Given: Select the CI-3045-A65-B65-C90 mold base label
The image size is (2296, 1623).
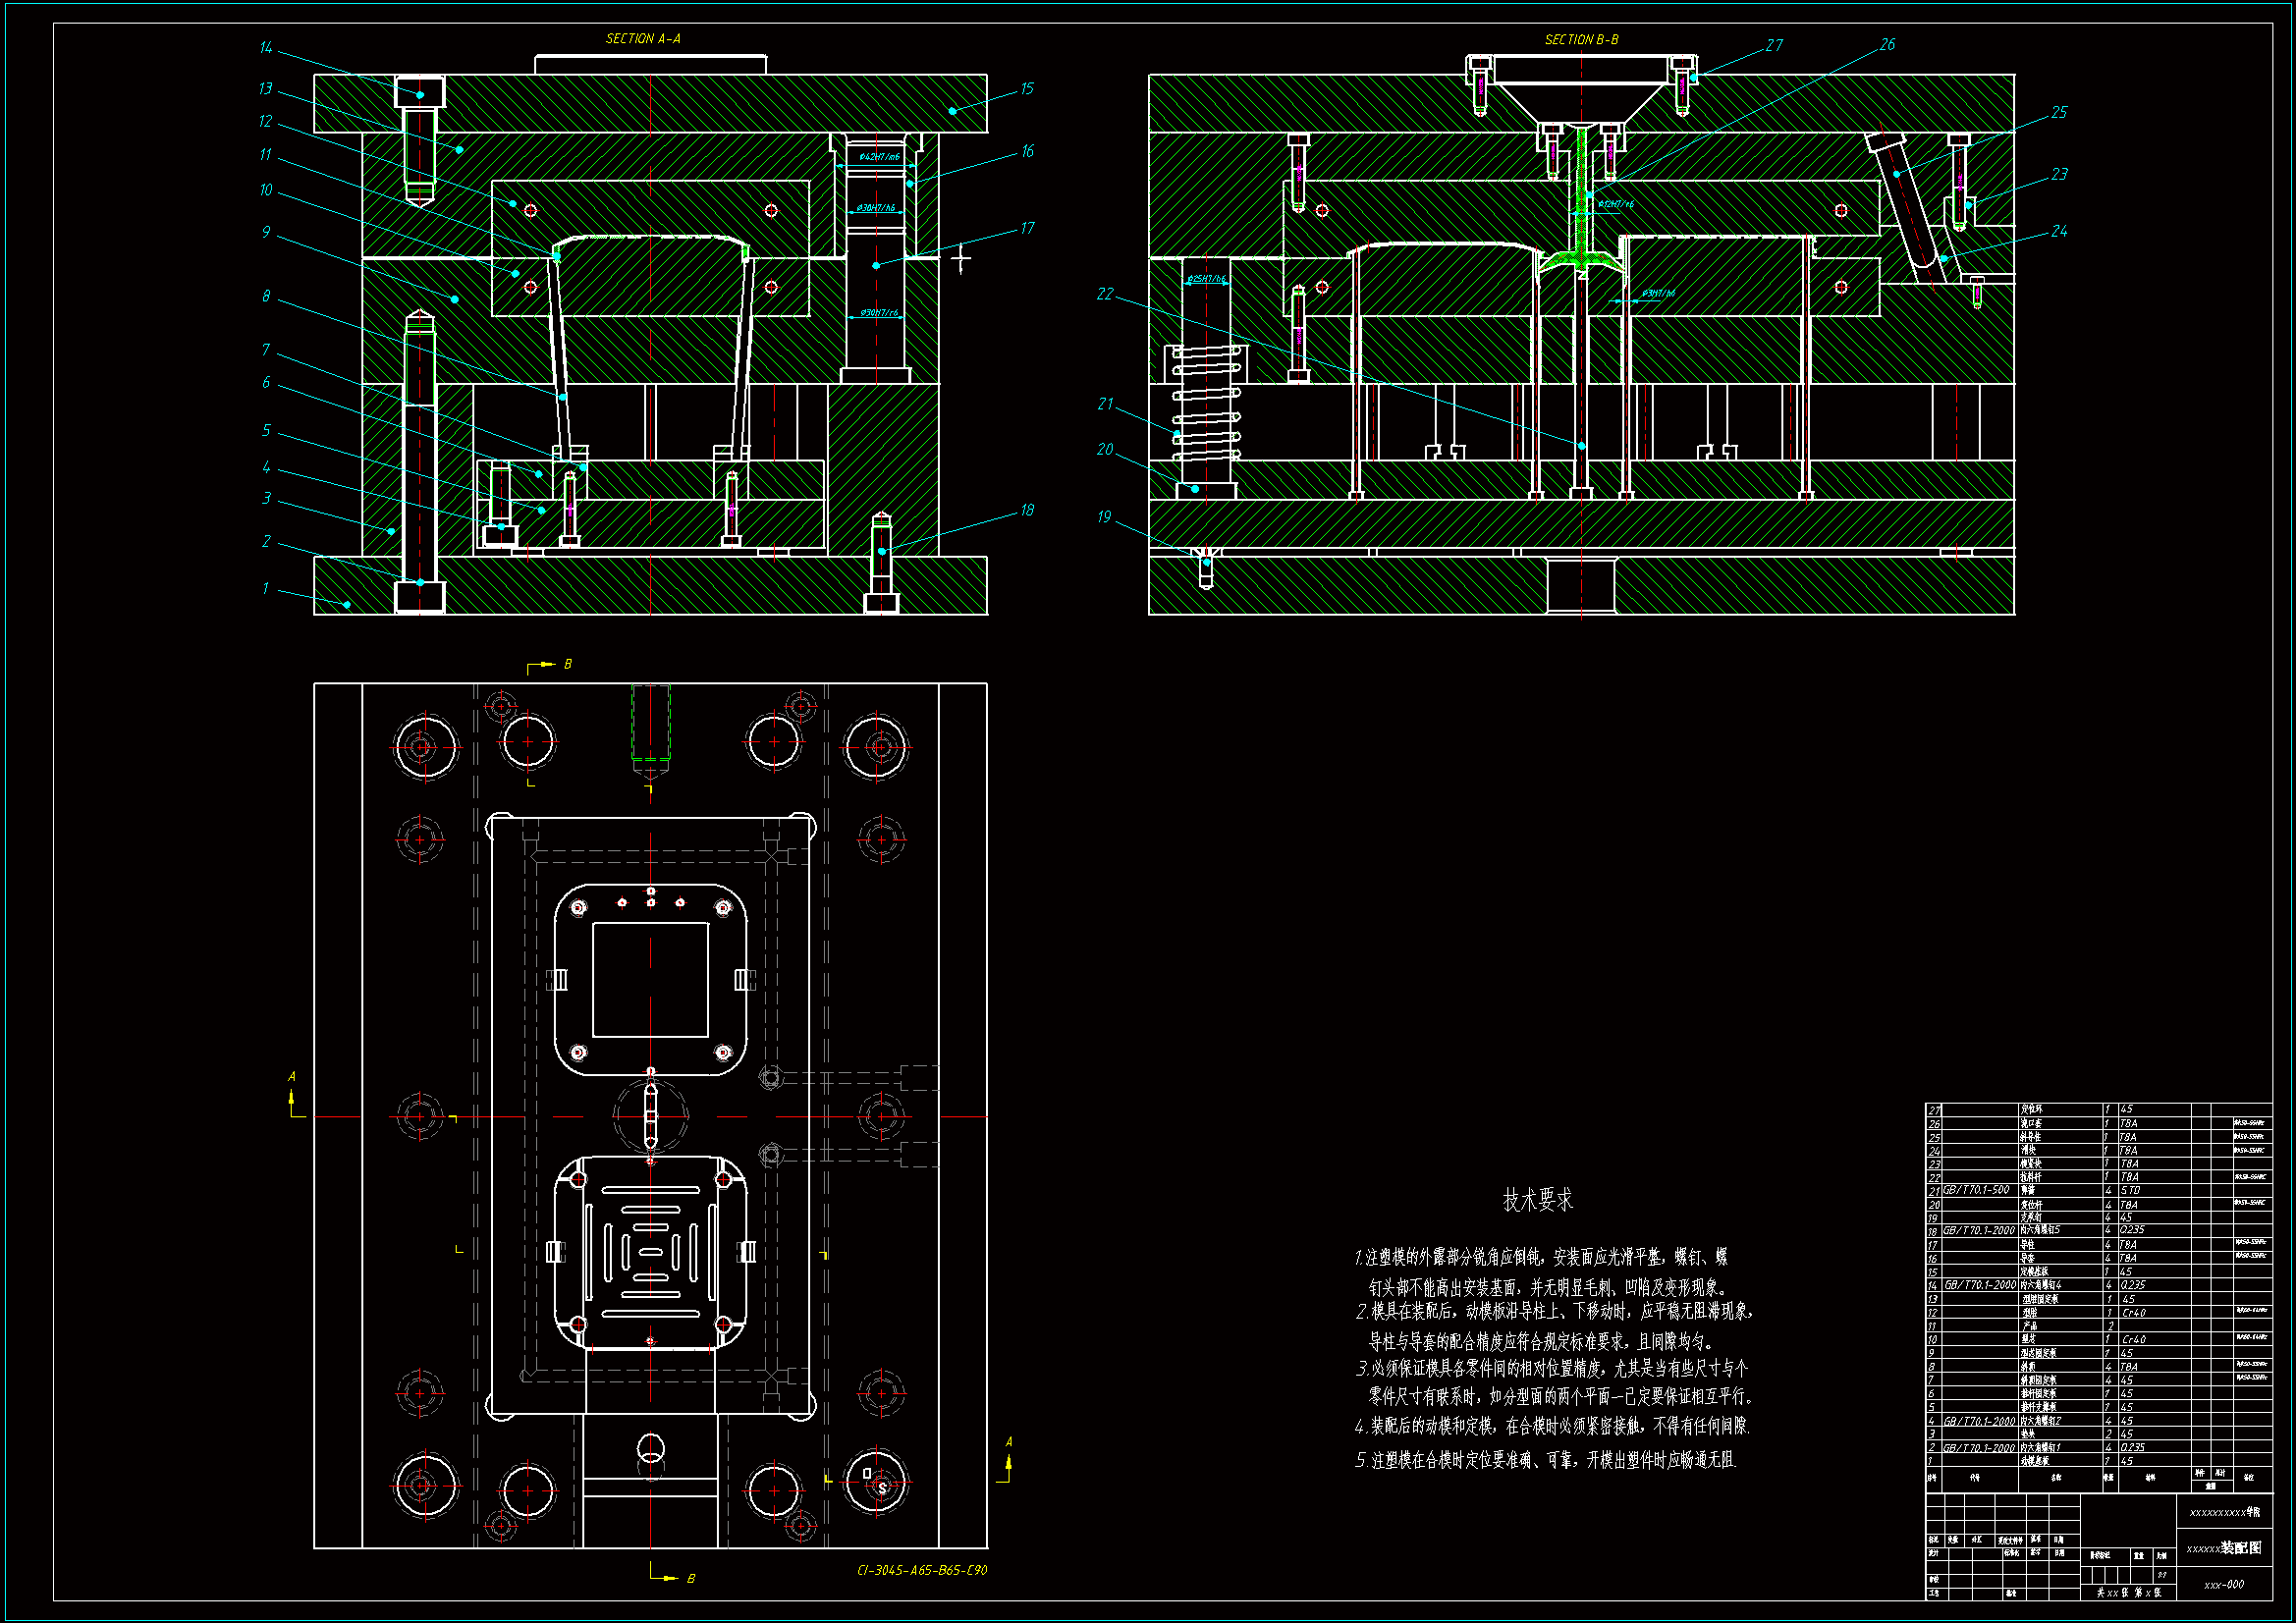Looking at the screenshot, I should tap(921, 1570).
